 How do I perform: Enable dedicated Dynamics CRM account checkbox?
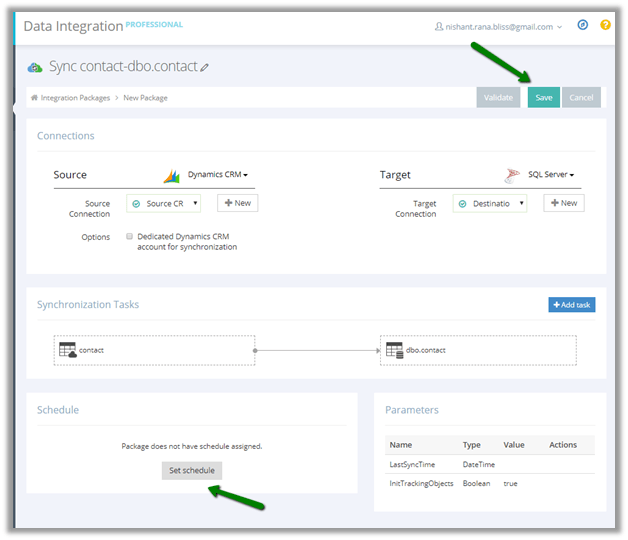pos(130,237)
